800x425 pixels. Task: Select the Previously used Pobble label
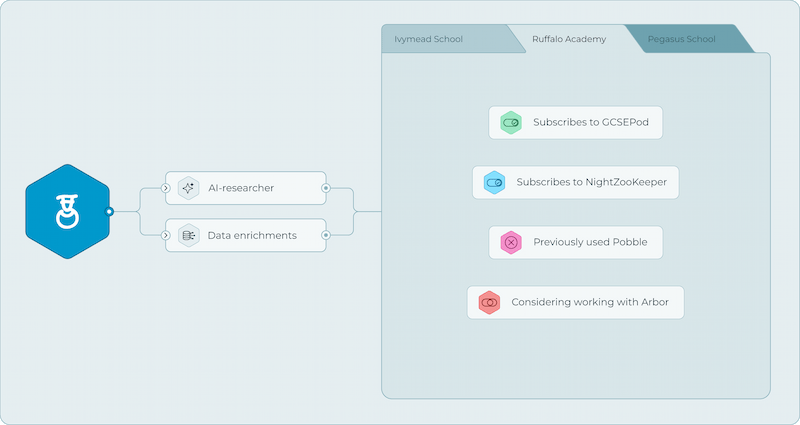583,242
